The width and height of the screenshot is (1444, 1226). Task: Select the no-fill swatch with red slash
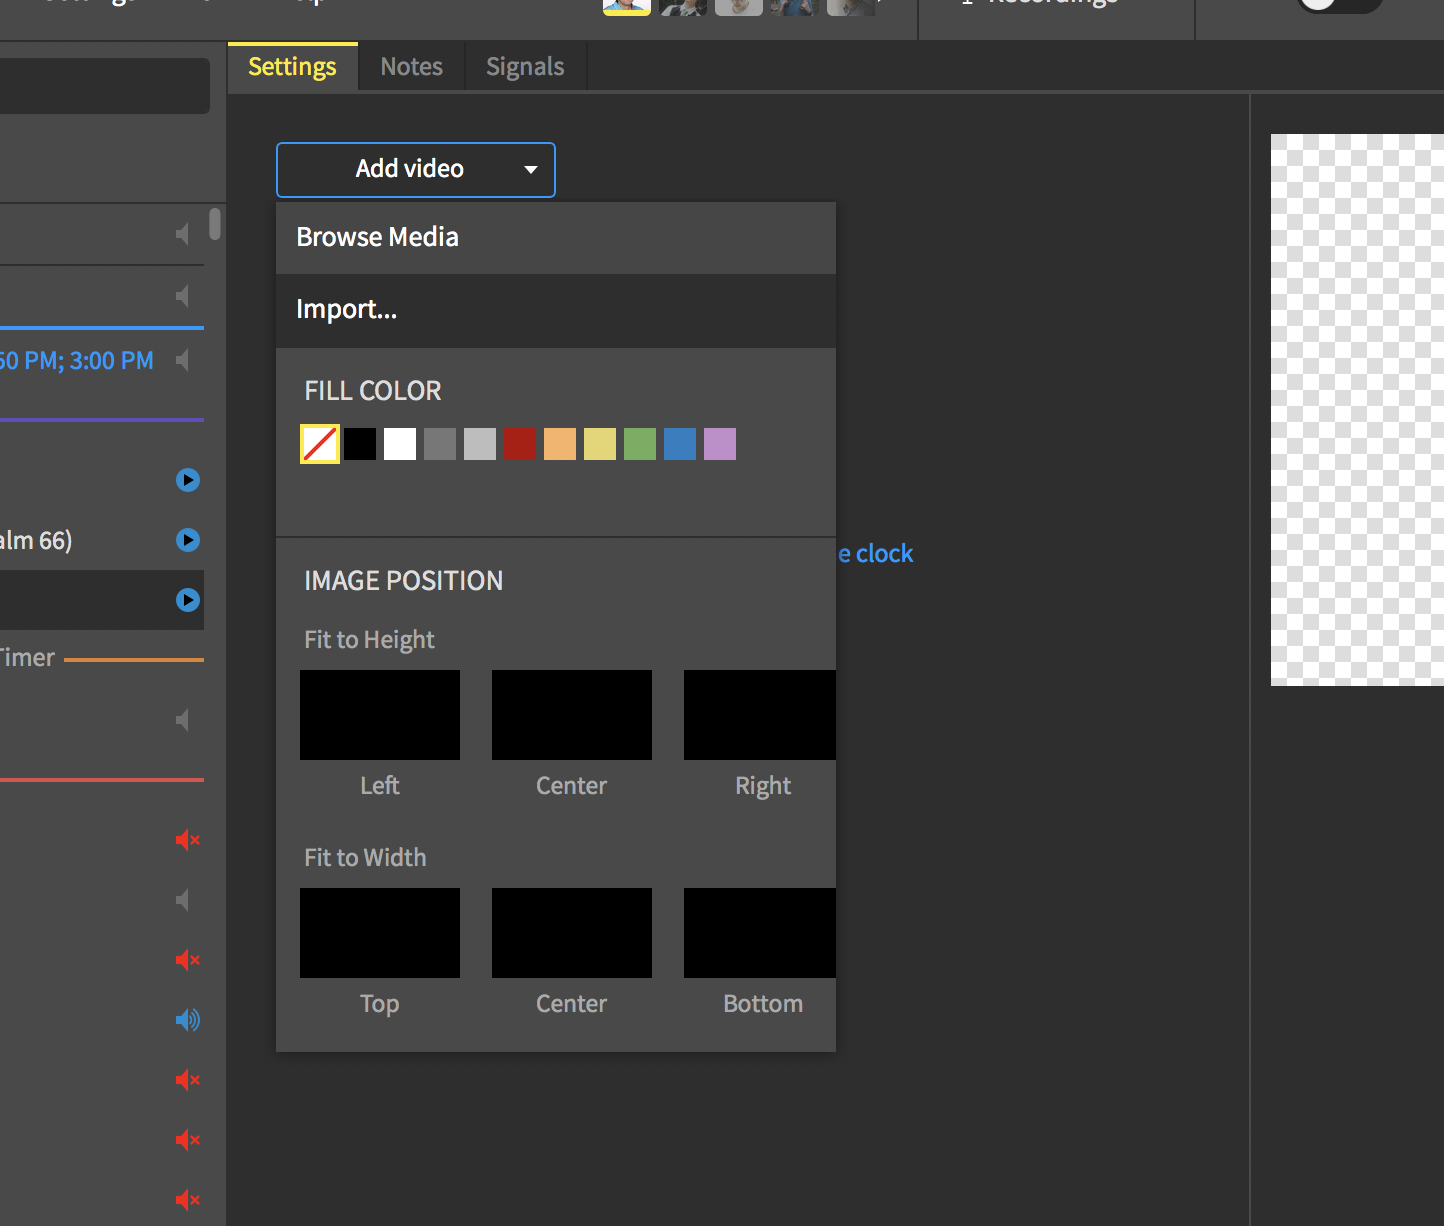pyautogui.click(x=320, y=444)
